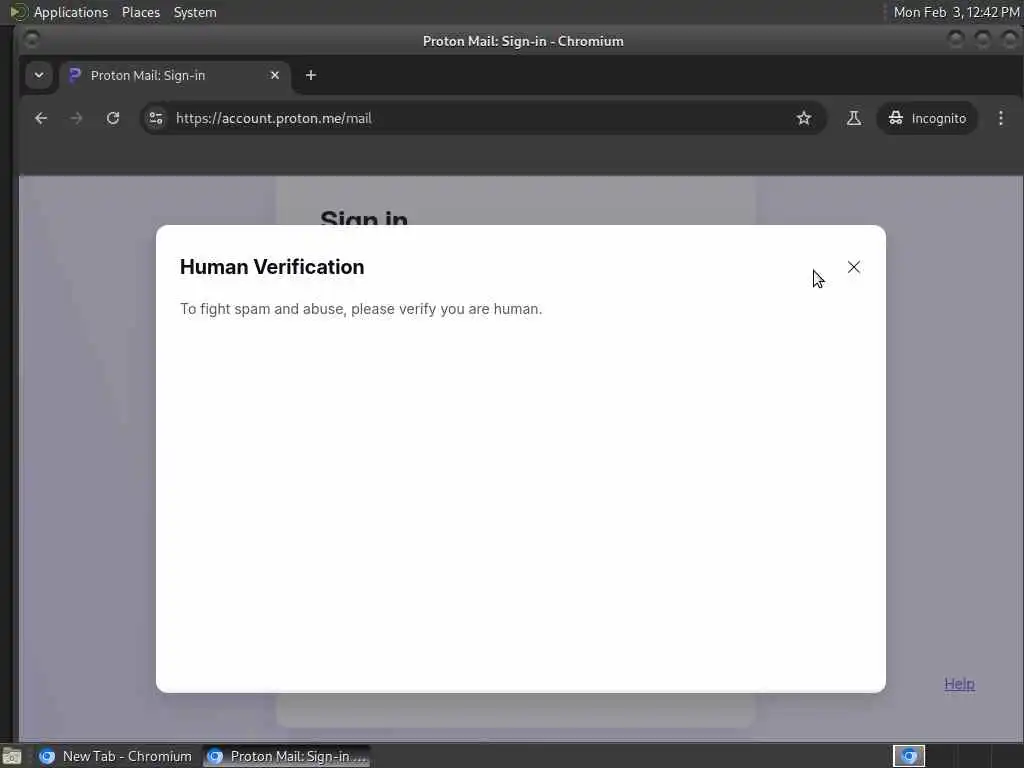This screenshot has height=768, width=1024.
Task: Click the Incognito indicator button
Action: point(927,118)
